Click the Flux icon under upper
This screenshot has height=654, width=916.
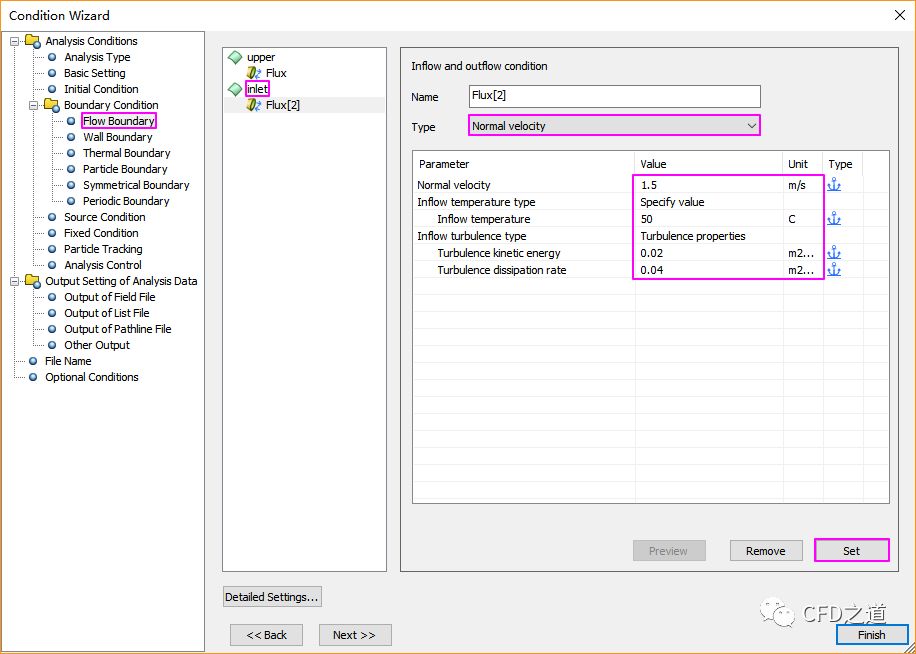[x=254, y=73]
